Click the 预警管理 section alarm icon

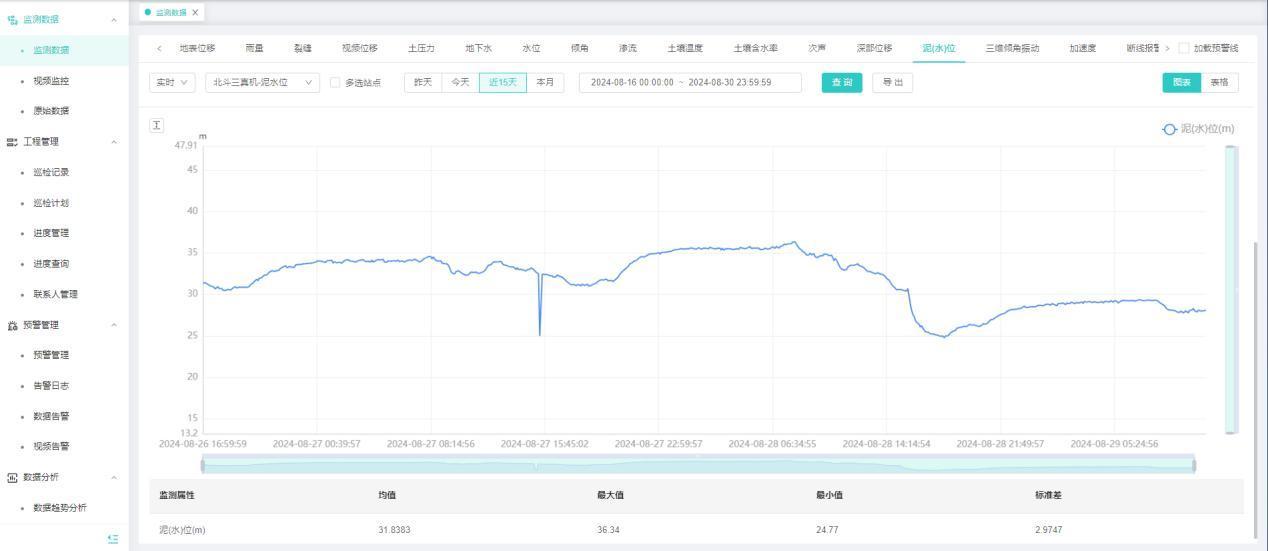coord(12,325)
